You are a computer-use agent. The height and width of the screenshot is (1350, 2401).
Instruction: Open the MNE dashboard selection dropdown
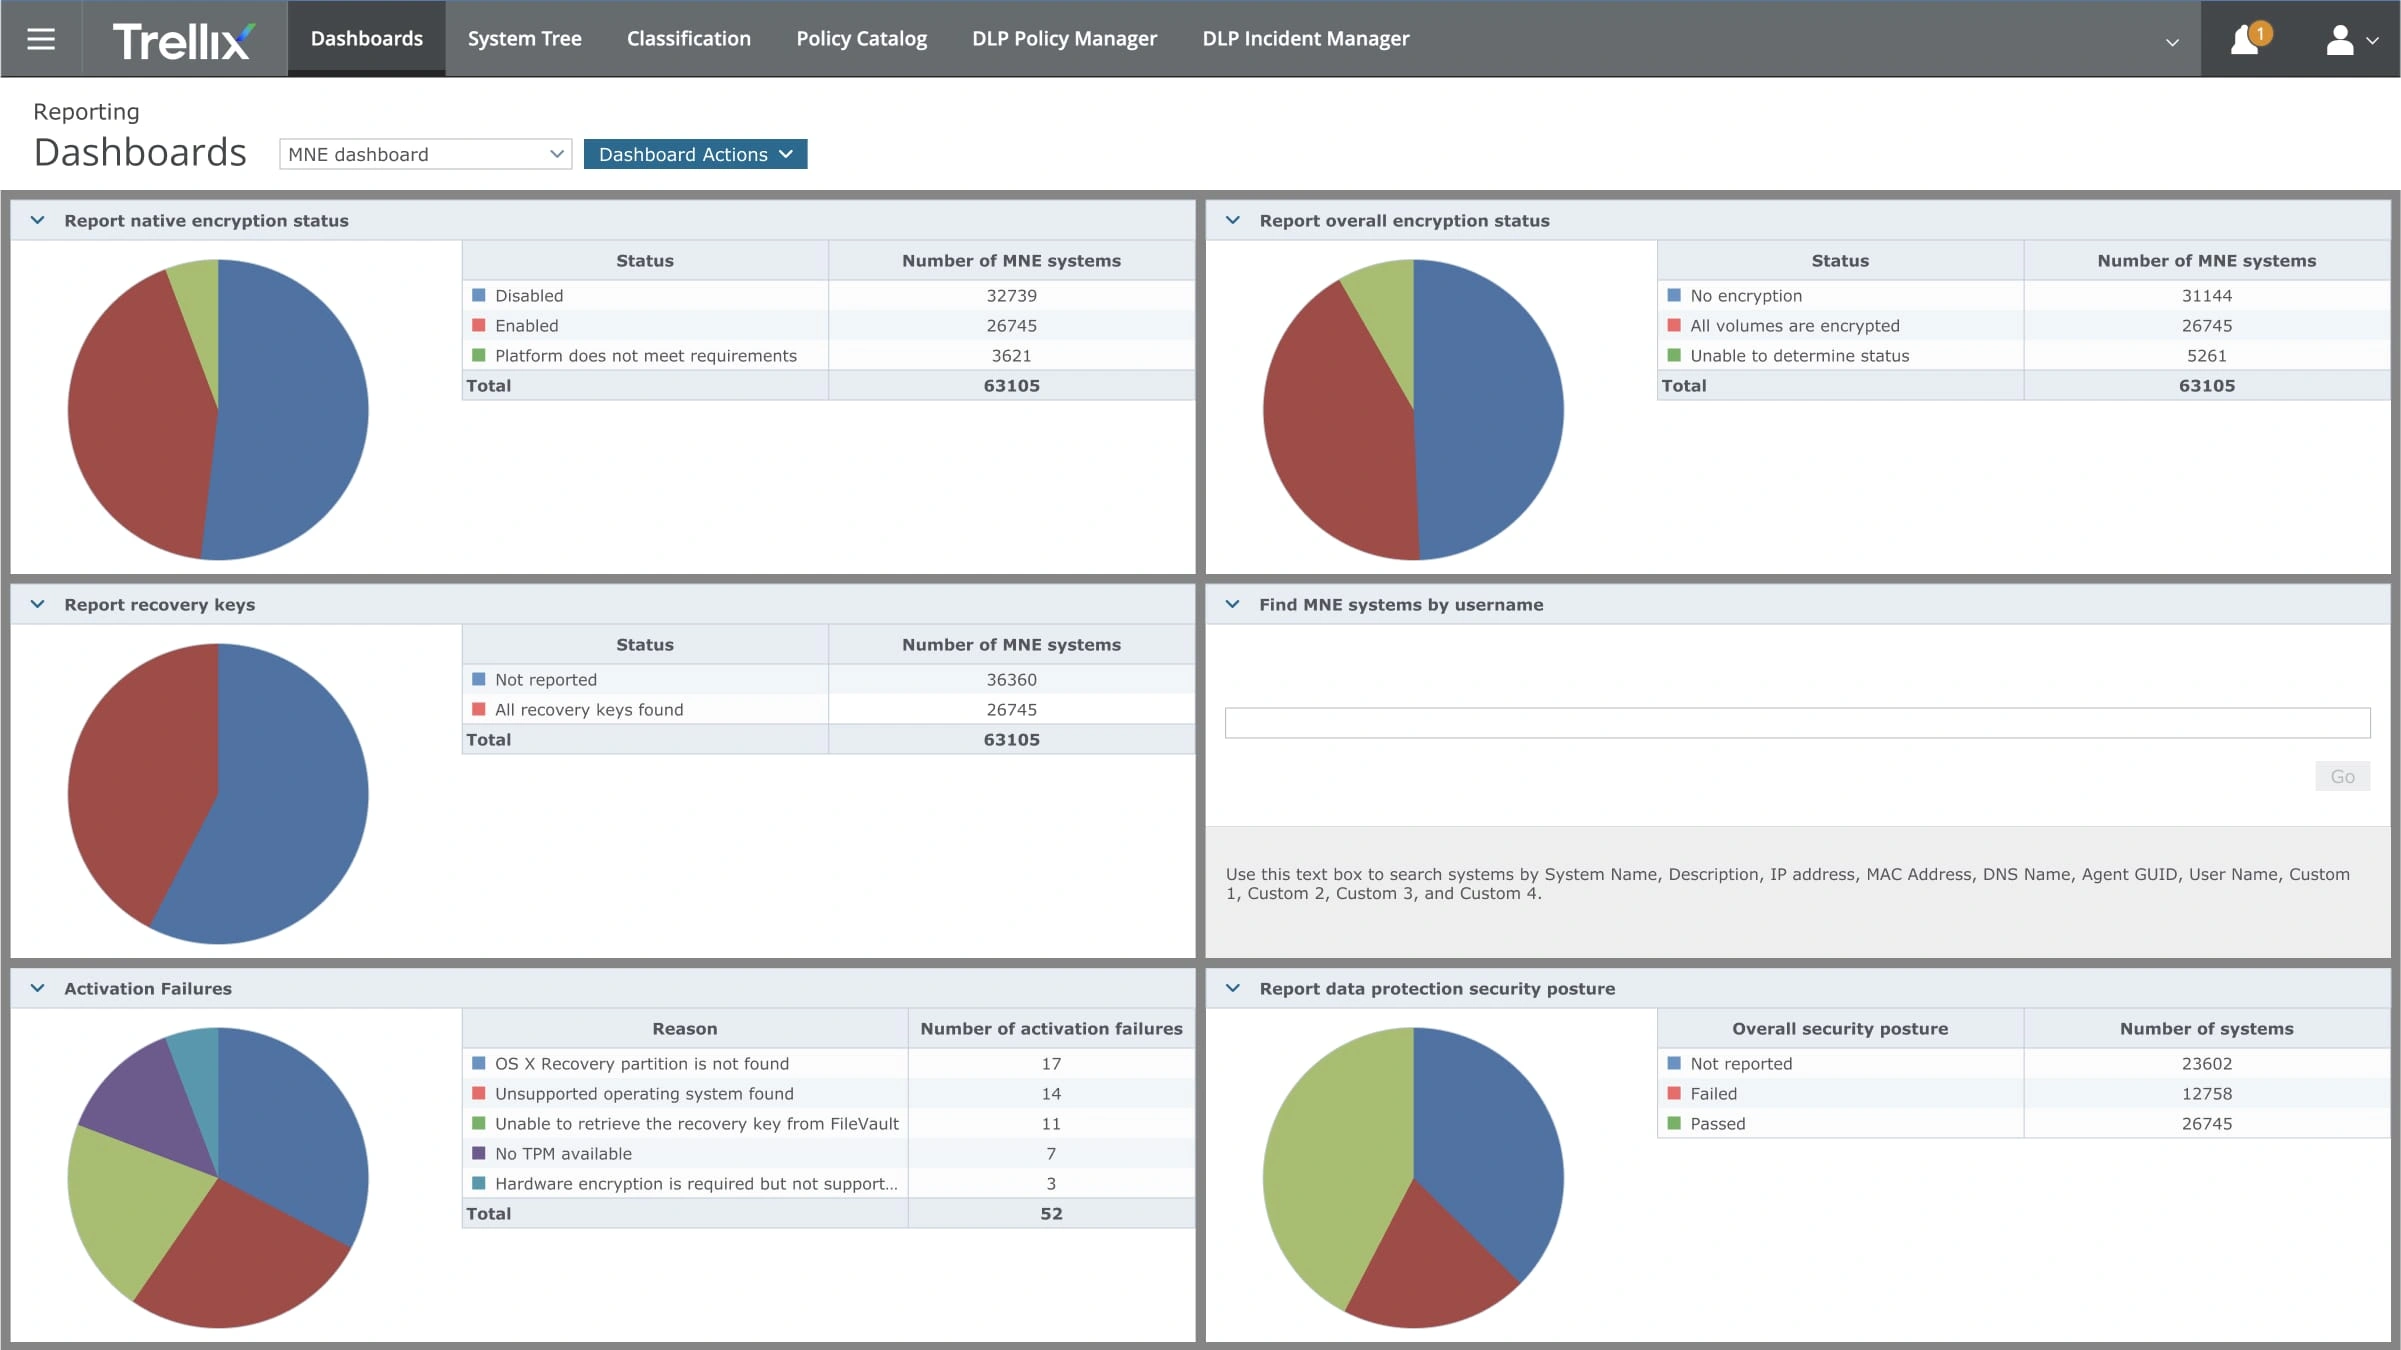click(x=425, y=154)
